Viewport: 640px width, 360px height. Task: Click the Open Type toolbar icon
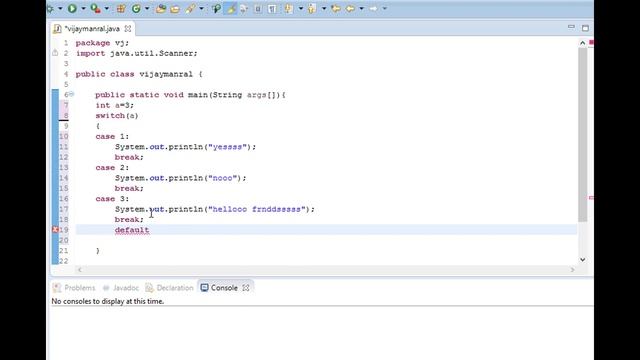click(161, 8)
